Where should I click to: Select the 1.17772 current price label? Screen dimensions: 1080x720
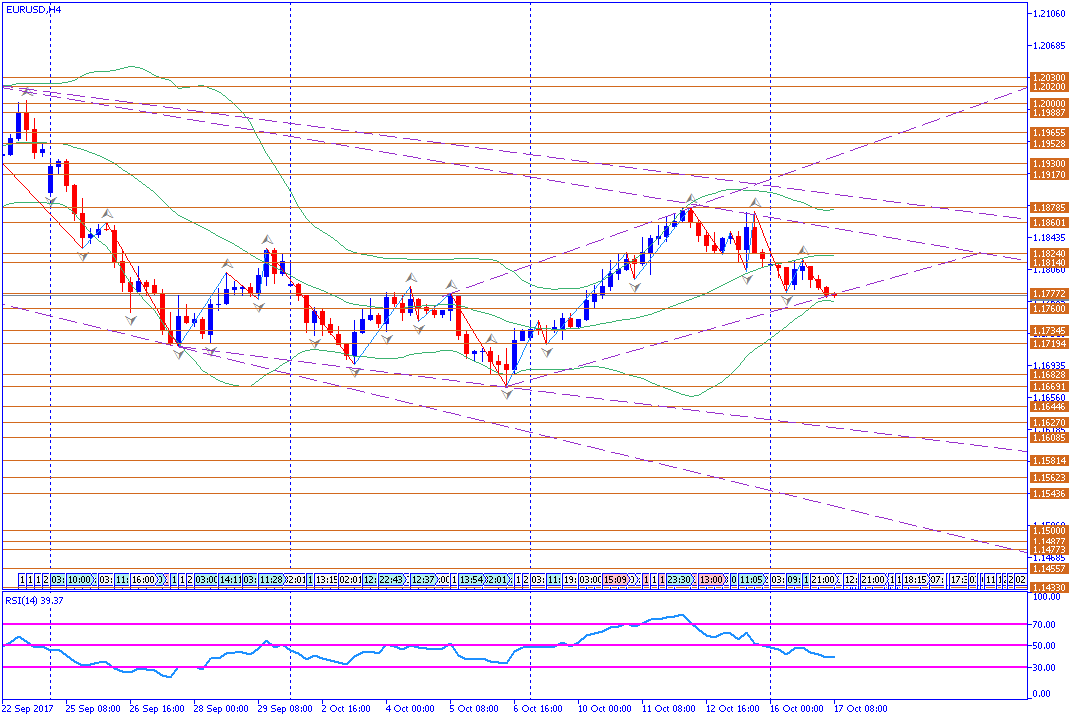click(x=1049, y=294)
